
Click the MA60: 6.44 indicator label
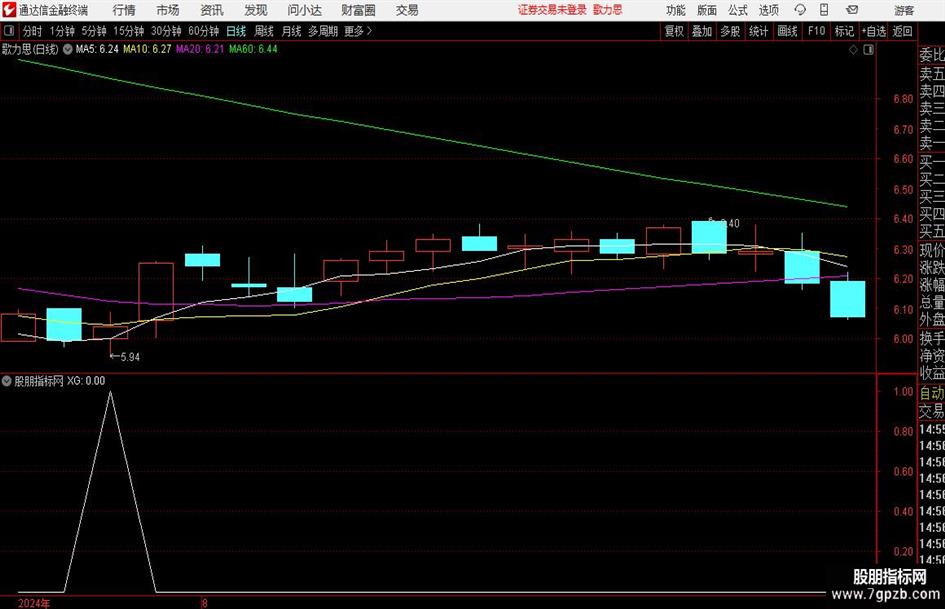pyautogui.click(x=253, y=49)
